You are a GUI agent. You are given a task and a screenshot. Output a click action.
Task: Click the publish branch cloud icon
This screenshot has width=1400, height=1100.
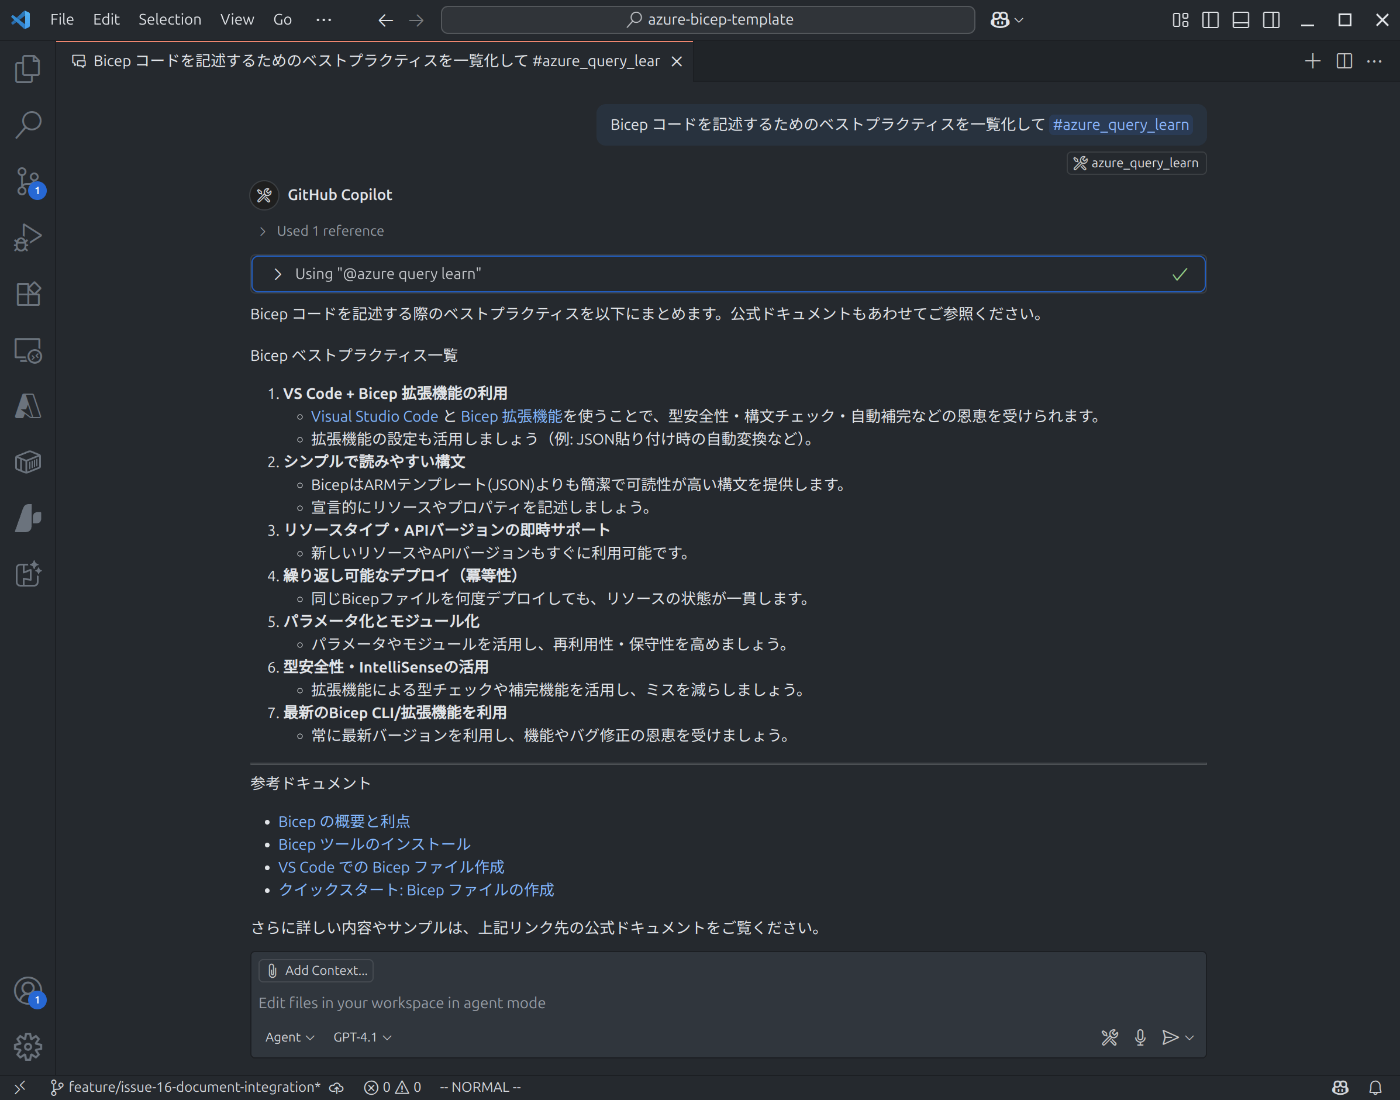click(337, 1087)
